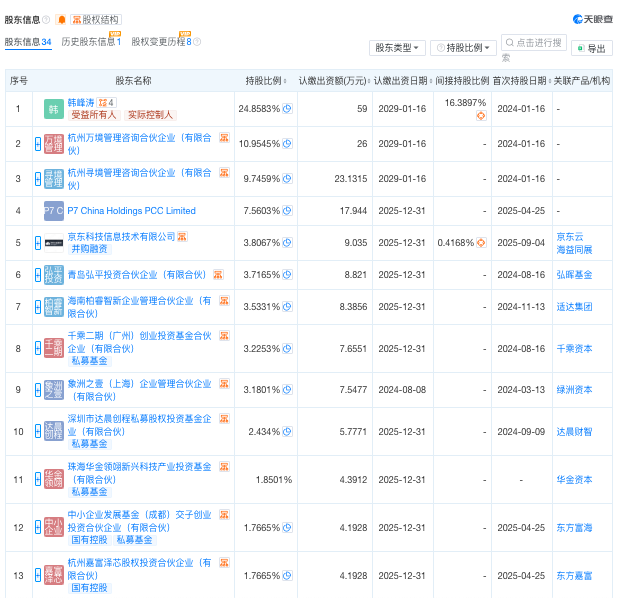Click the indirect holding detail icon under 16.3897%

point(480,116)
